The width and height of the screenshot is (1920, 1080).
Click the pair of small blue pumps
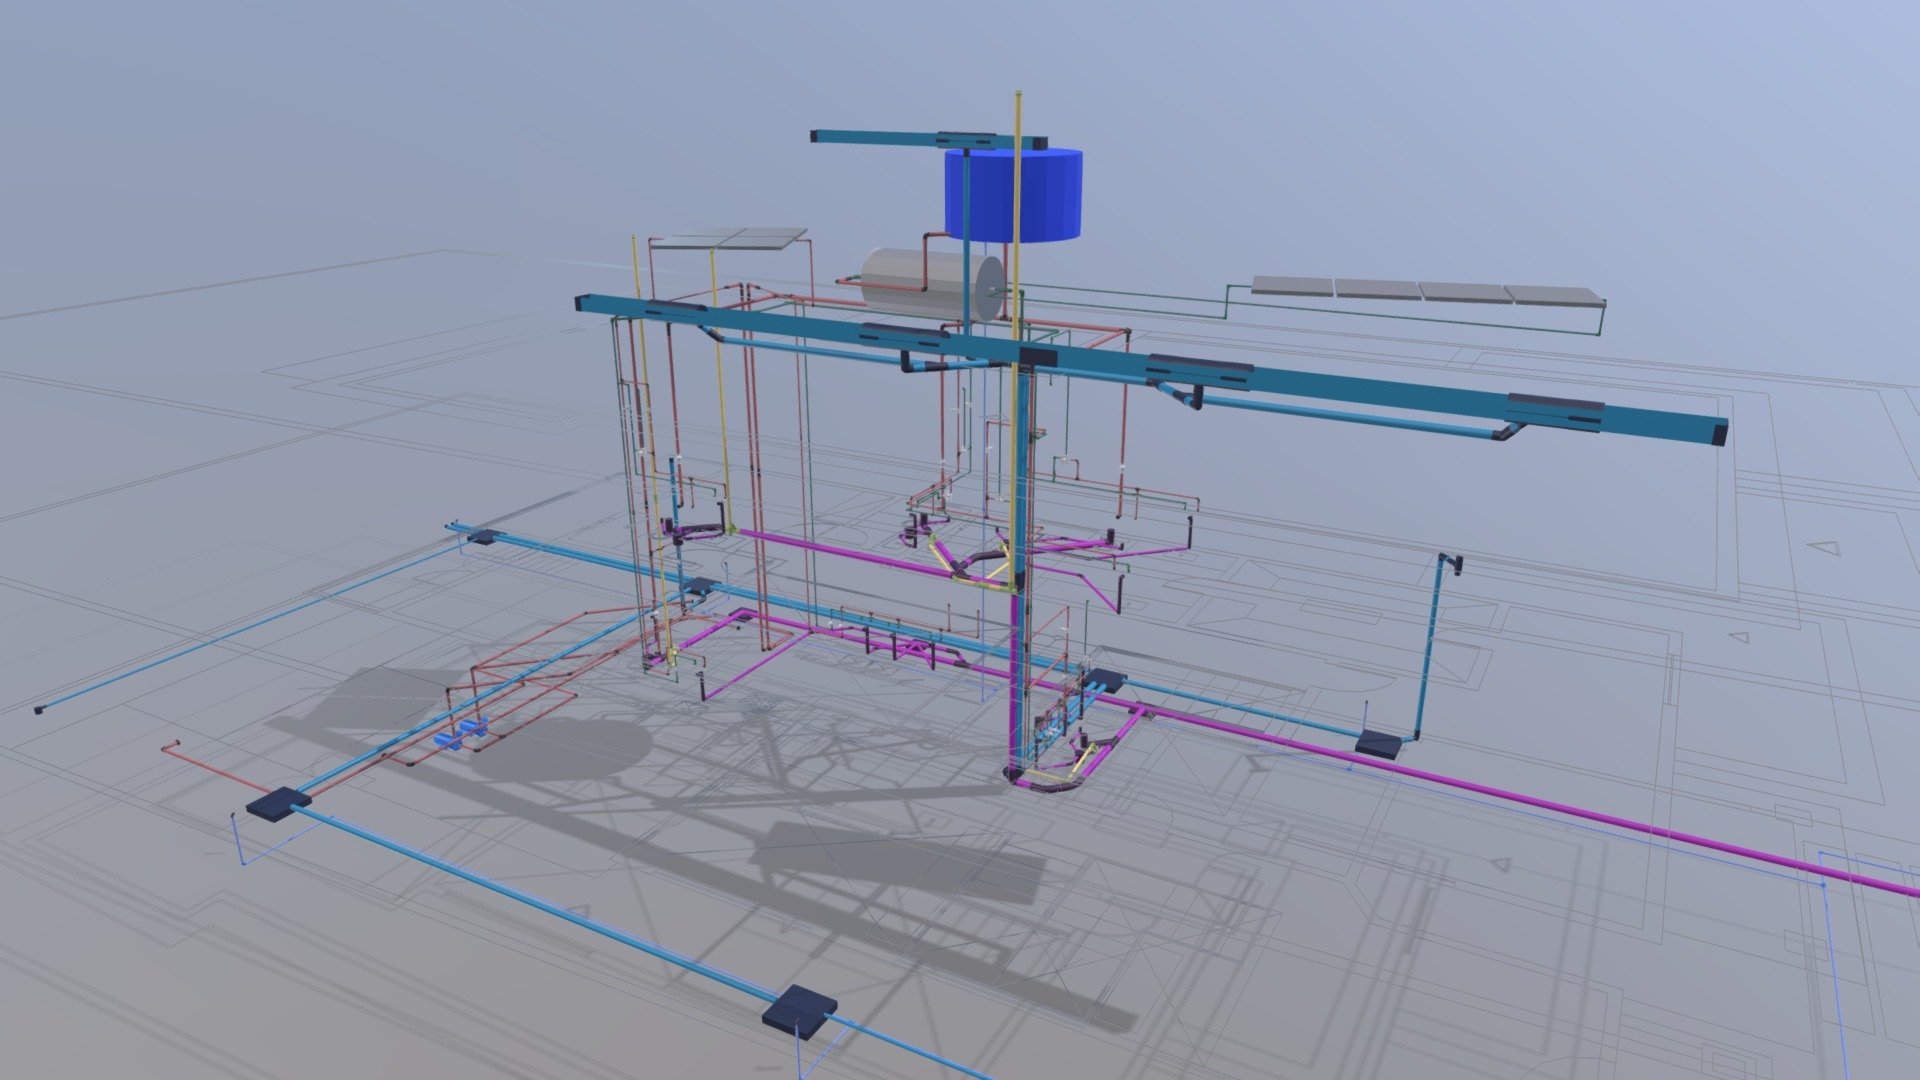coord(461,733)
